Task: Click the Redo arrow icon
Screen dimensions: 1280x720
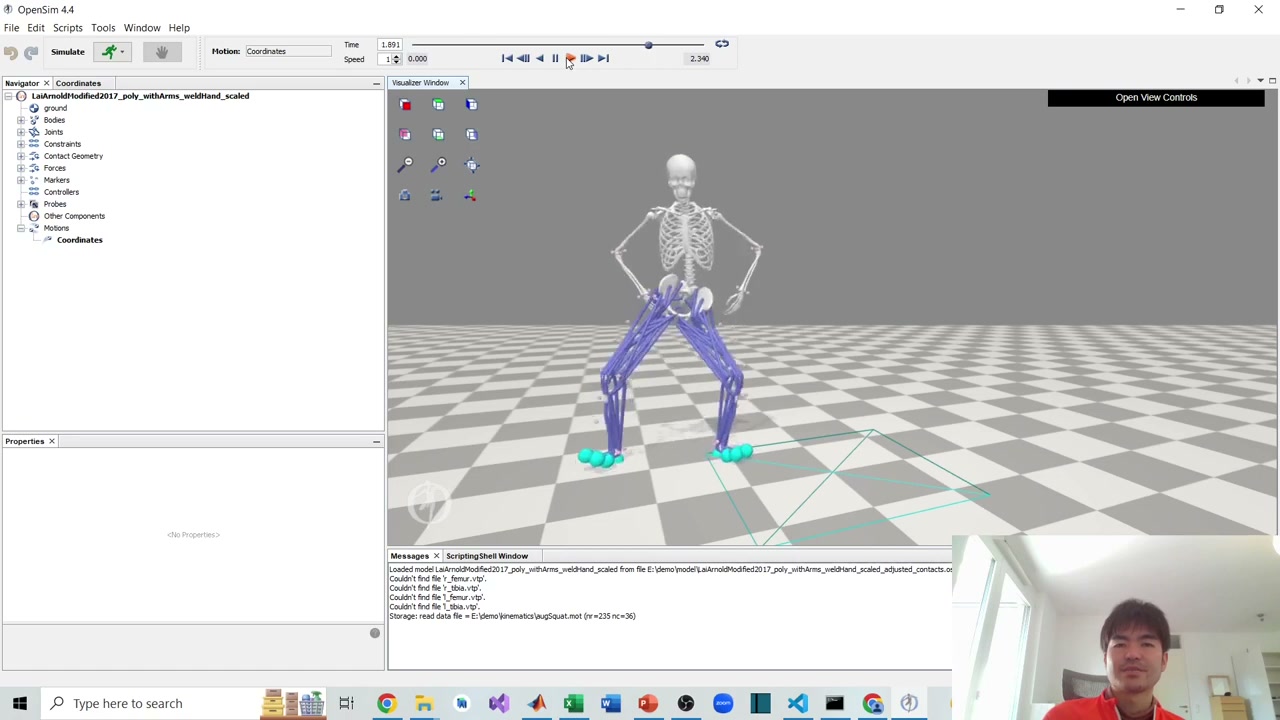Action: [31, 52]
